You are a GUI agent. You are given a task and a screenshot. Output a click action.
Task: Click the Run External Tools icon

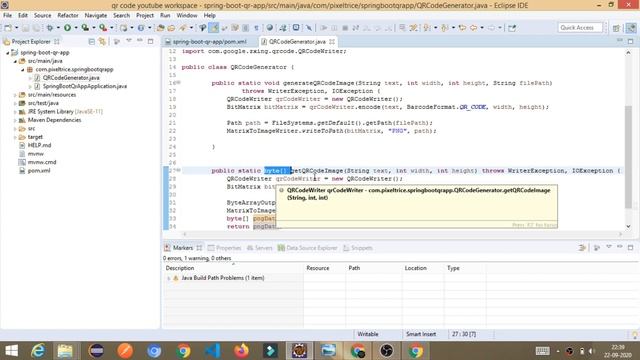[x=103, y=28]
